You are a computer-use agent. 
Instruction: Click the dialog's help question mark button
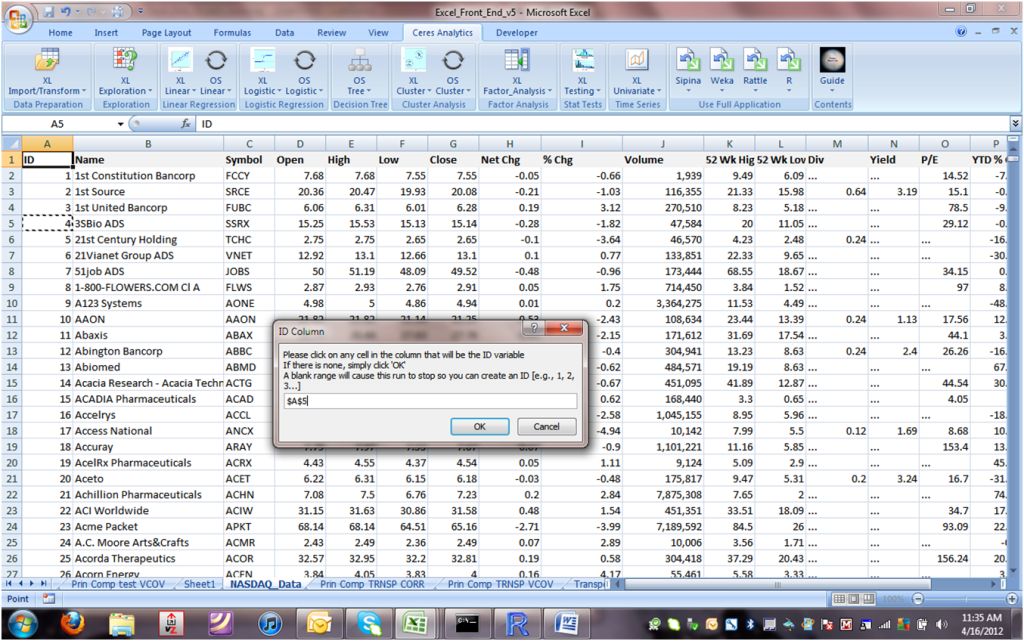coord(534,328)
